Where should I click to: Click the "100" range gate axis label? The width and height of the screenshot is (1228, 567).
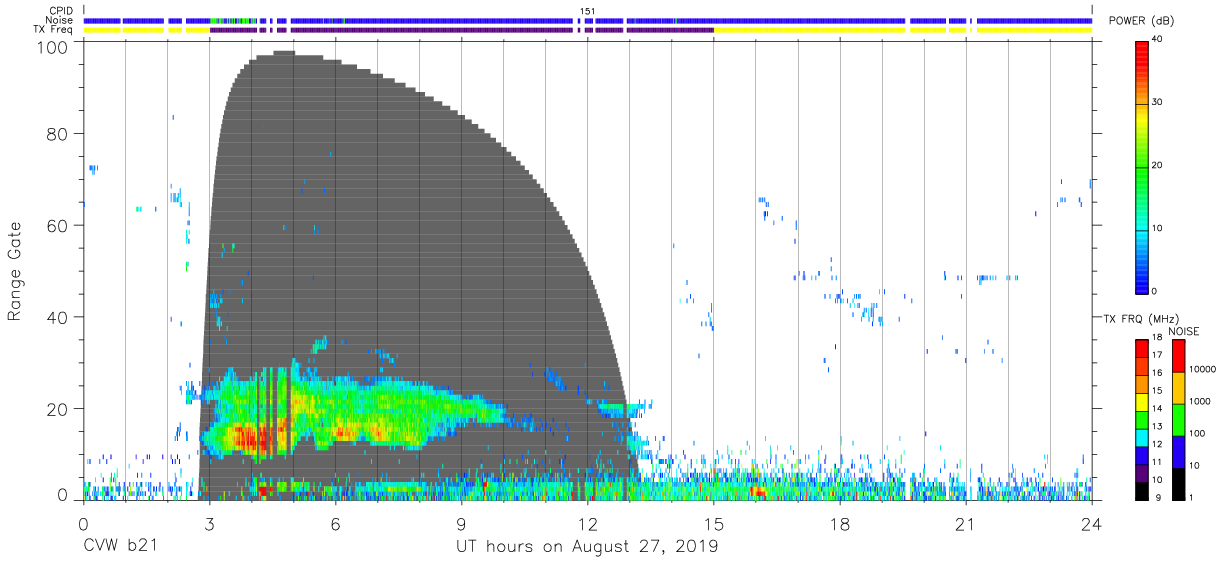54,47
